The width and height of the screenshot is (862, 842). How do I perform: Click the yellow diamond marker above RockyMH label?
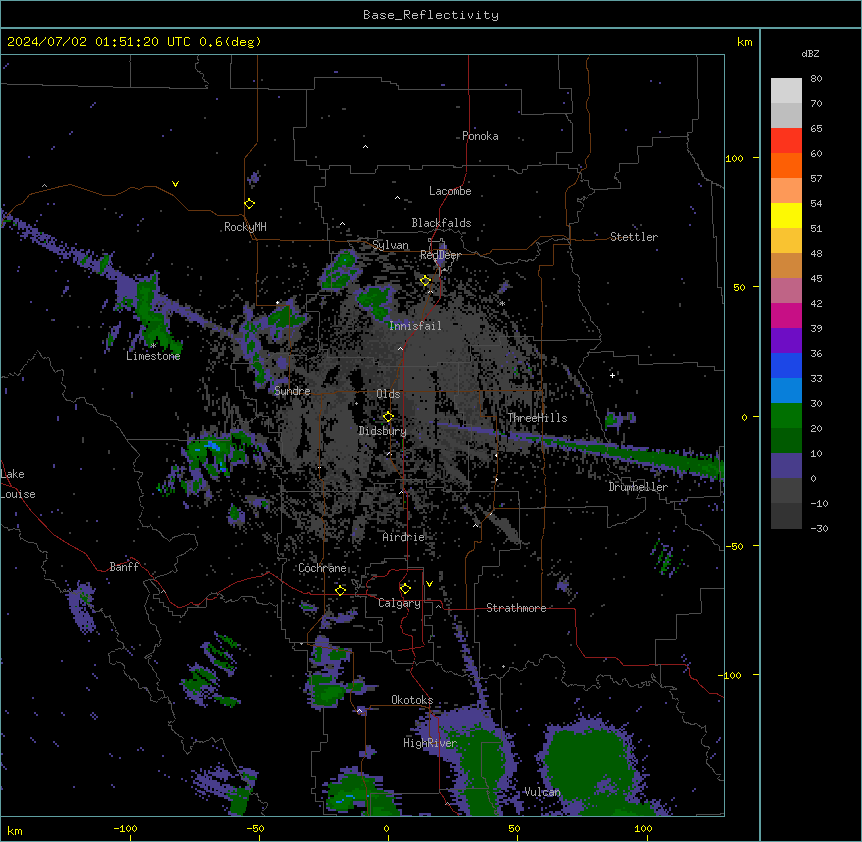249,204
